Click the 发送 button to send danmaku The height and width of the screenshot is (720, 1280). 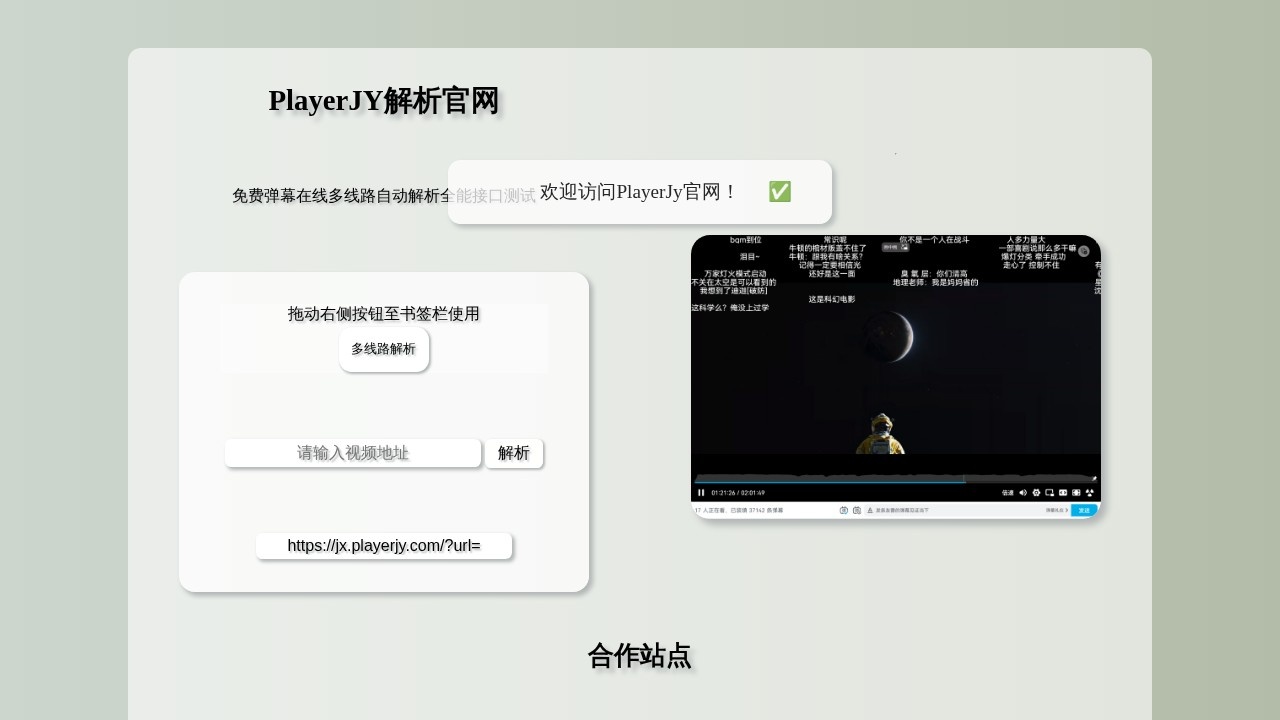(x=1086, y=510)
